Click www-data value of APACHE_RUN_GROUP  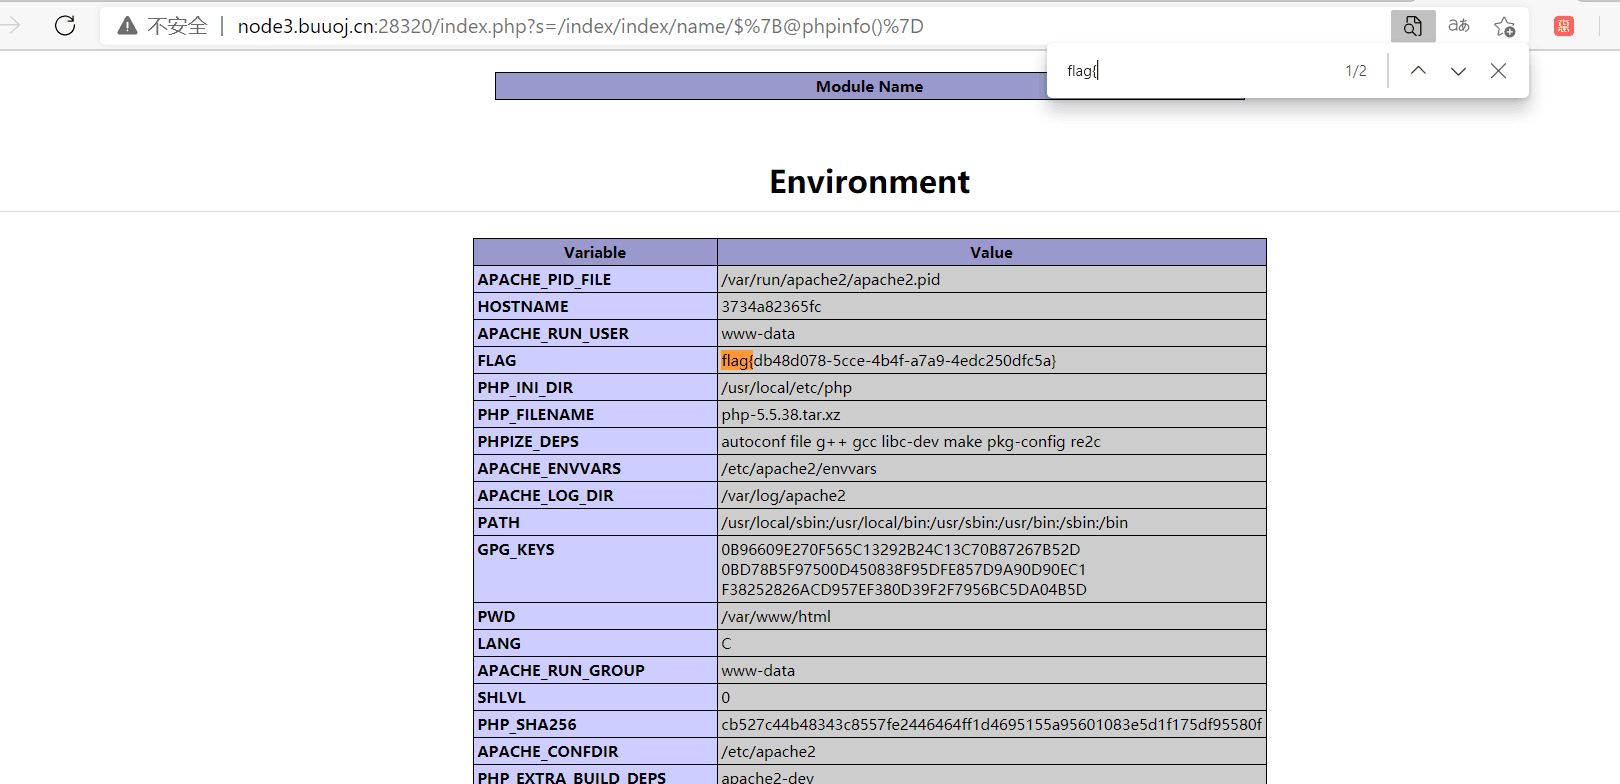pyautogui.click(x=758, y=670)
